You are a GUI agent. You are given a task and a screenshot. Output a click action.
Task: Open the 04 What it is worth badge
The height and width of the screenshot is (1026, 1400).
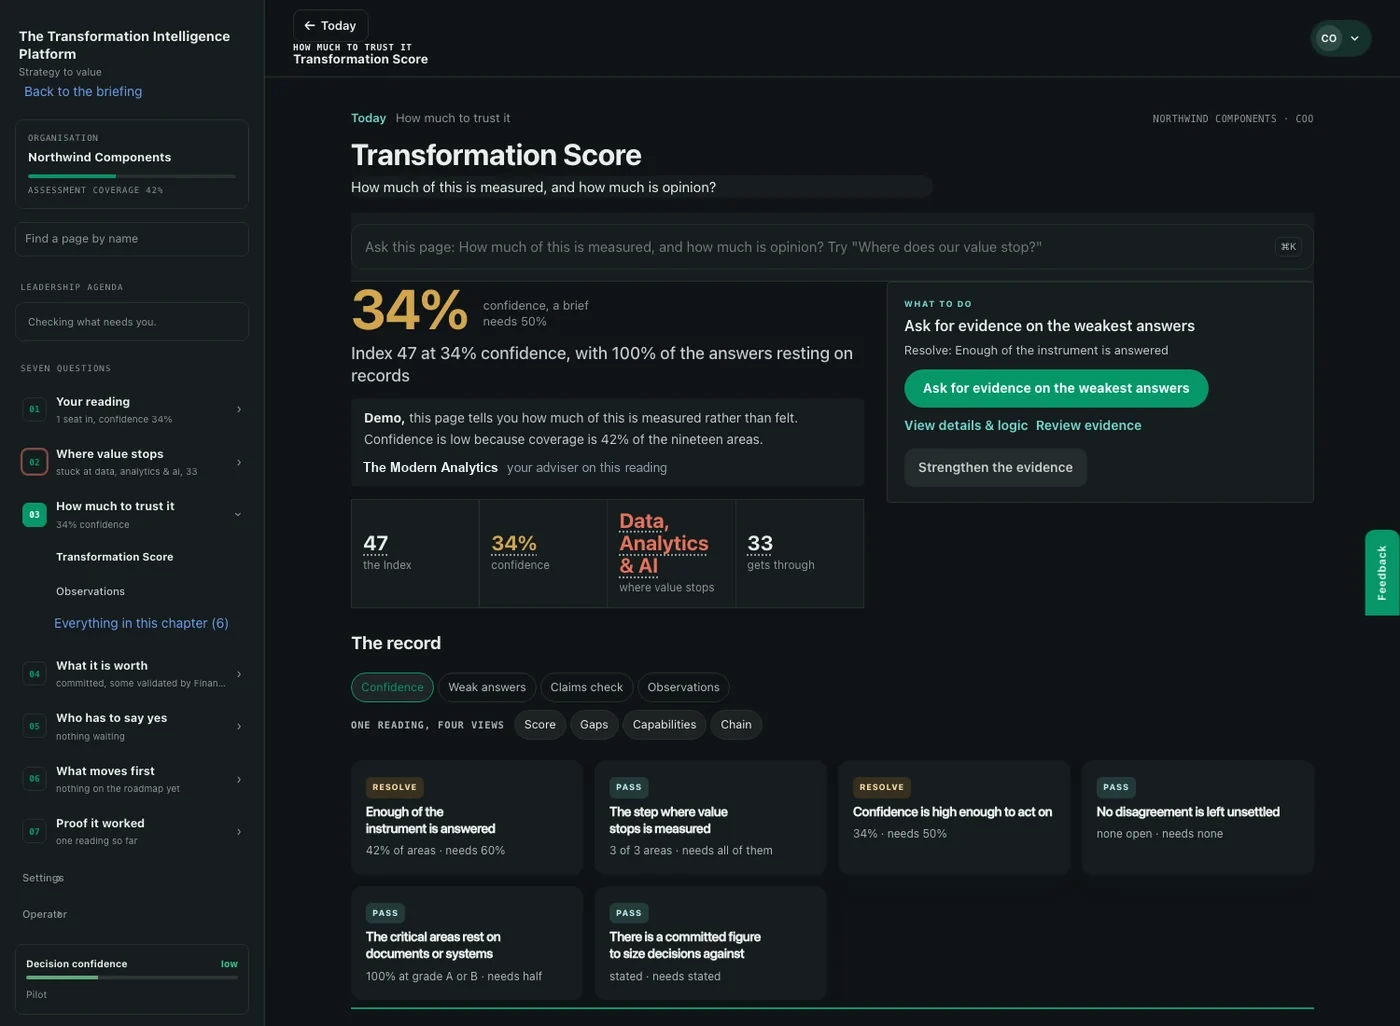tap(34, 674)
